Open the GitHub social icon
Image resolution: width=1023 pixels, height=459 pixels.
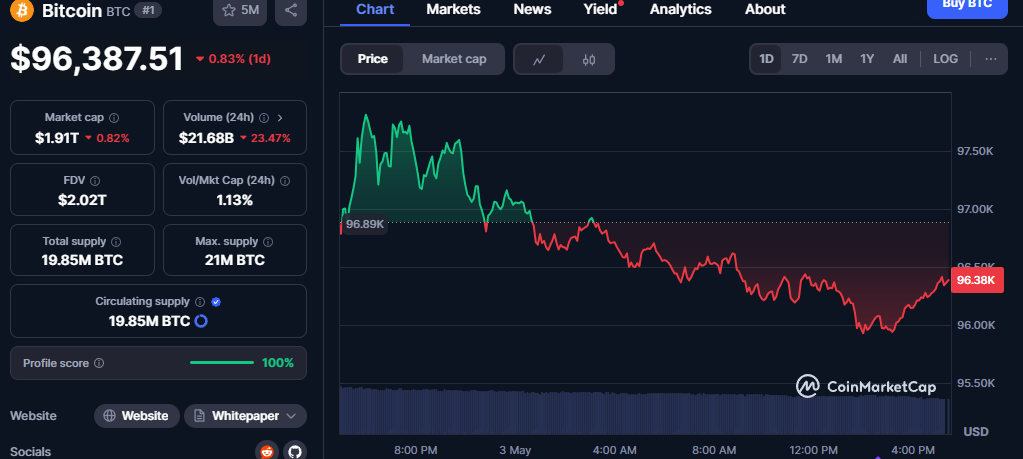click(x=295, y=451)
